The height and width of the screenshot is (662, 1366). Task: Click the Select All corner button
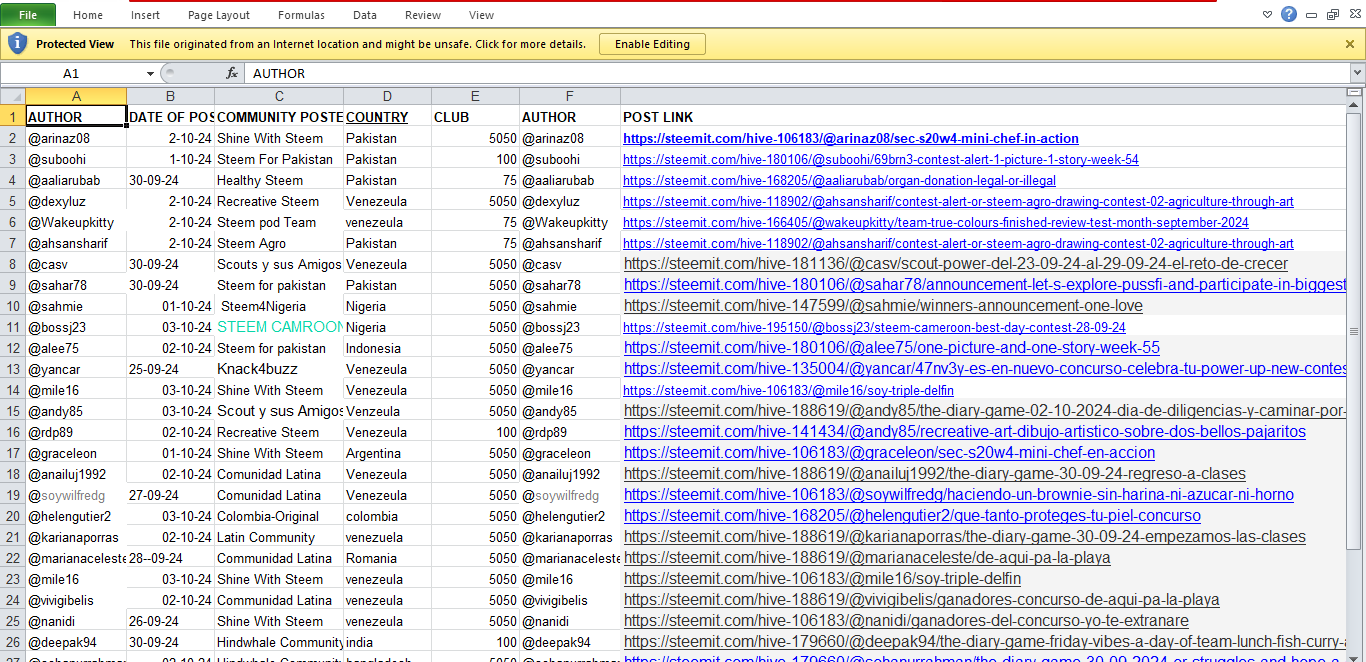coord(12,96)
